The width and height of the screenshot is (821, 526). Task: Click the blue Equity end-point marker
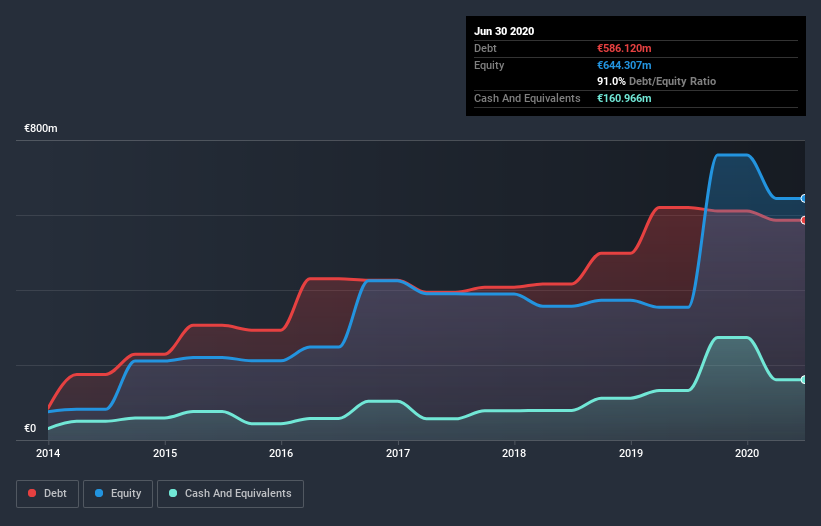(x=804, y=198)
